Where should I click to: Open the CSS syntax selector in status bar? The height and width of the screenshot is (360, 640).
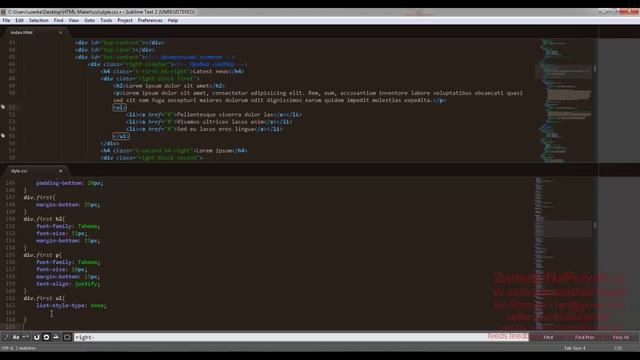coord(618,348)
